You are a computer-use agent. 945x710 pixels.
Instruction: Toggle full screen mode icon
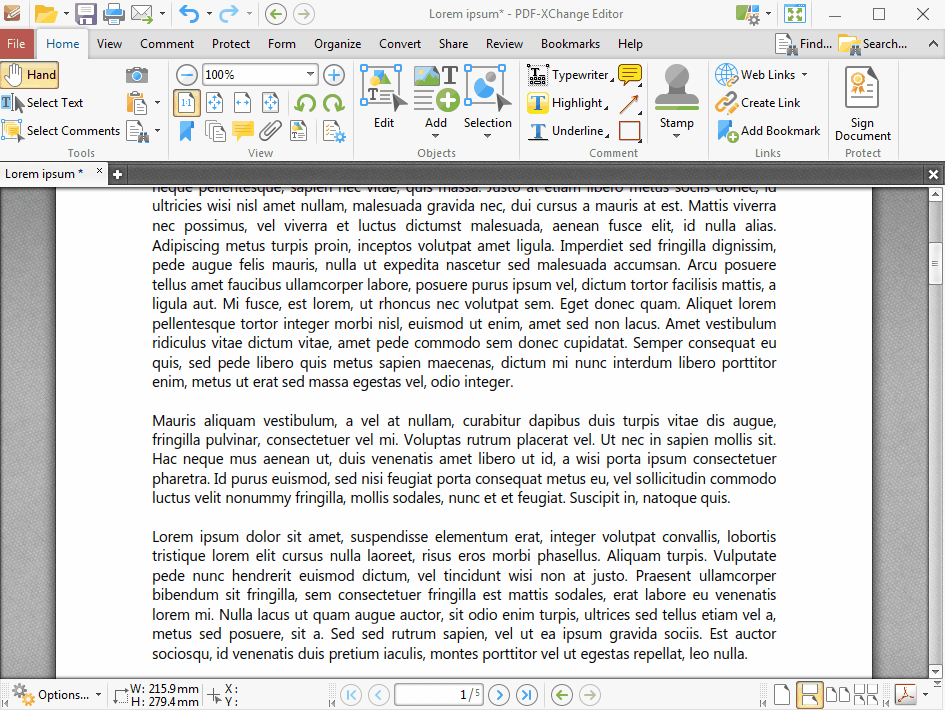795,13
